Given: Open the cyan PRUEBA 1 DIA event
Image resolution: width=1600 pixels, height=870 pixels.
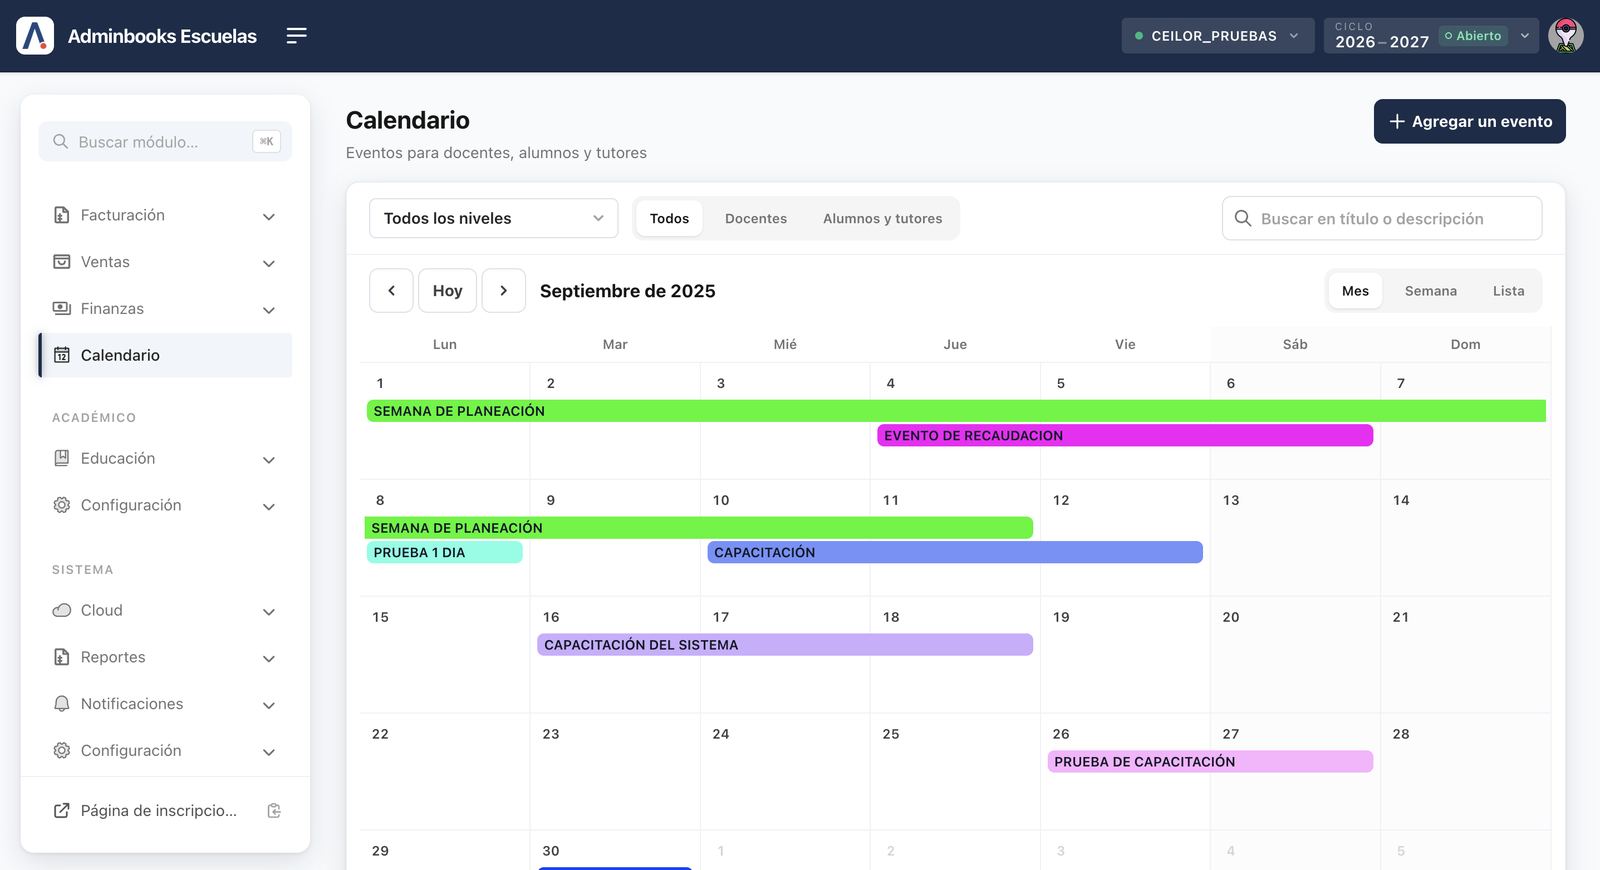Looking at the screenshot, I should pyautogui.click(x=444, y=552).
